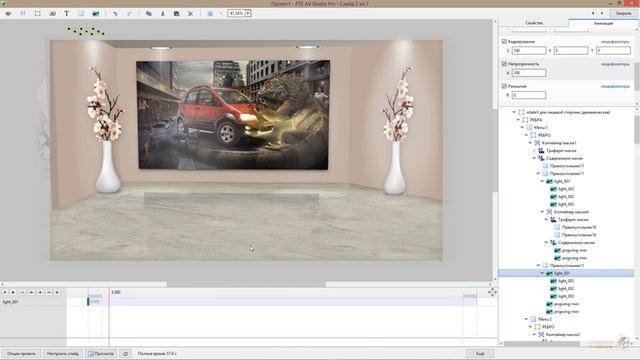Viewport: 640px width, 360px height.
Task: Select the Mask (M) tool in toolbar
Action: 23,13
